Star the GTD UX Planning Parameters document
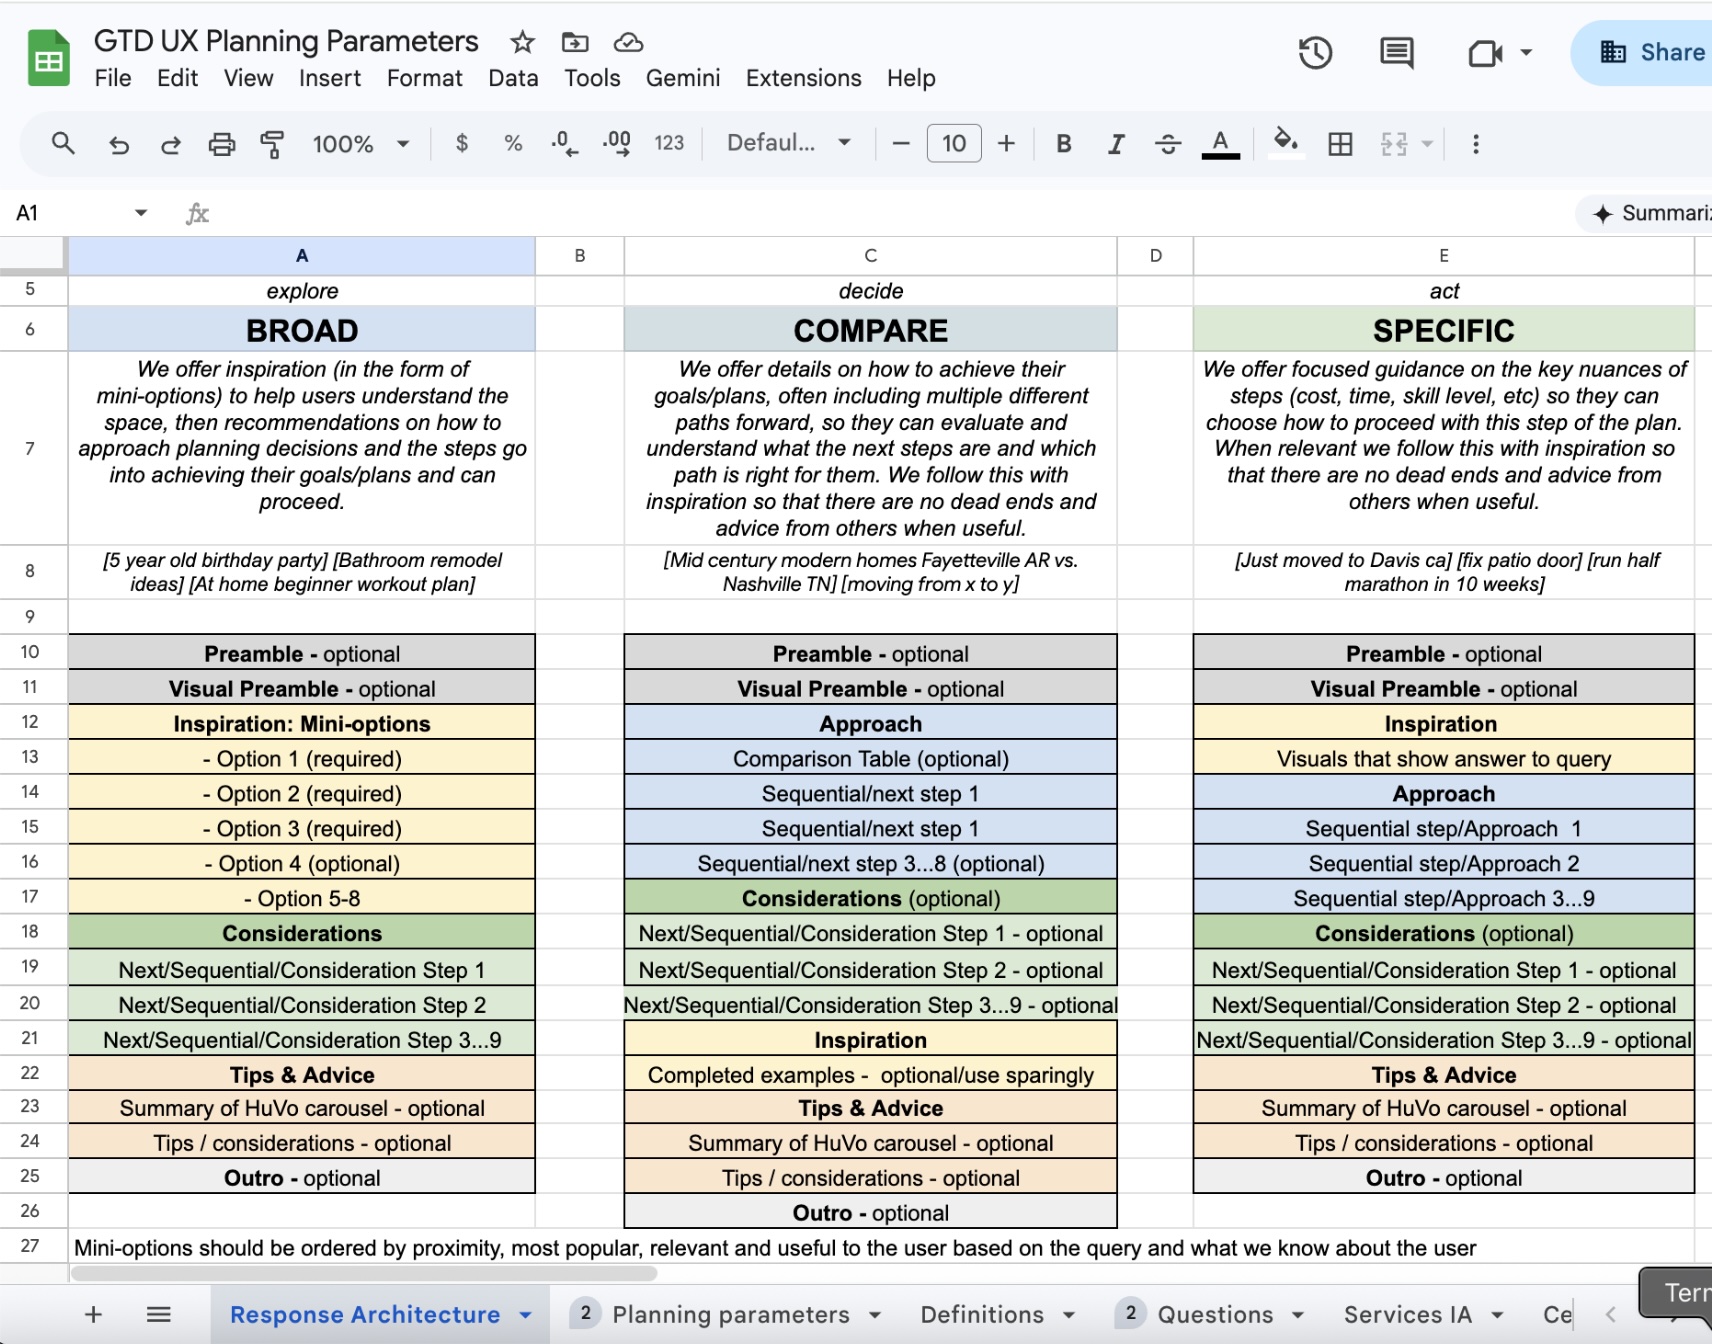This screenshot has width=1712, height=1344. (522, 42)
